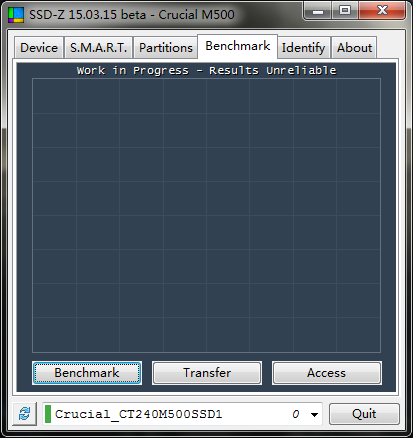Expand the drive selector dropdown arrow
This screenshot has width=413, height=438.
coord(314,415)
